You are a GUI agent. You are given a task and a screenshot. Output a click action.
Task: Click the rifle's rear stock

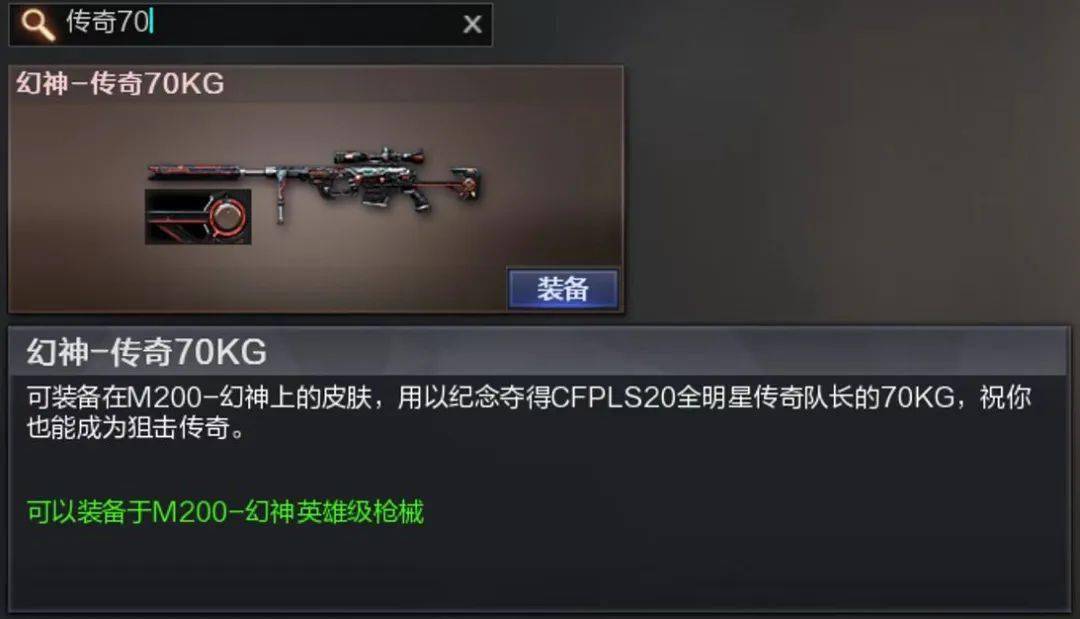[x=466, y=183]
